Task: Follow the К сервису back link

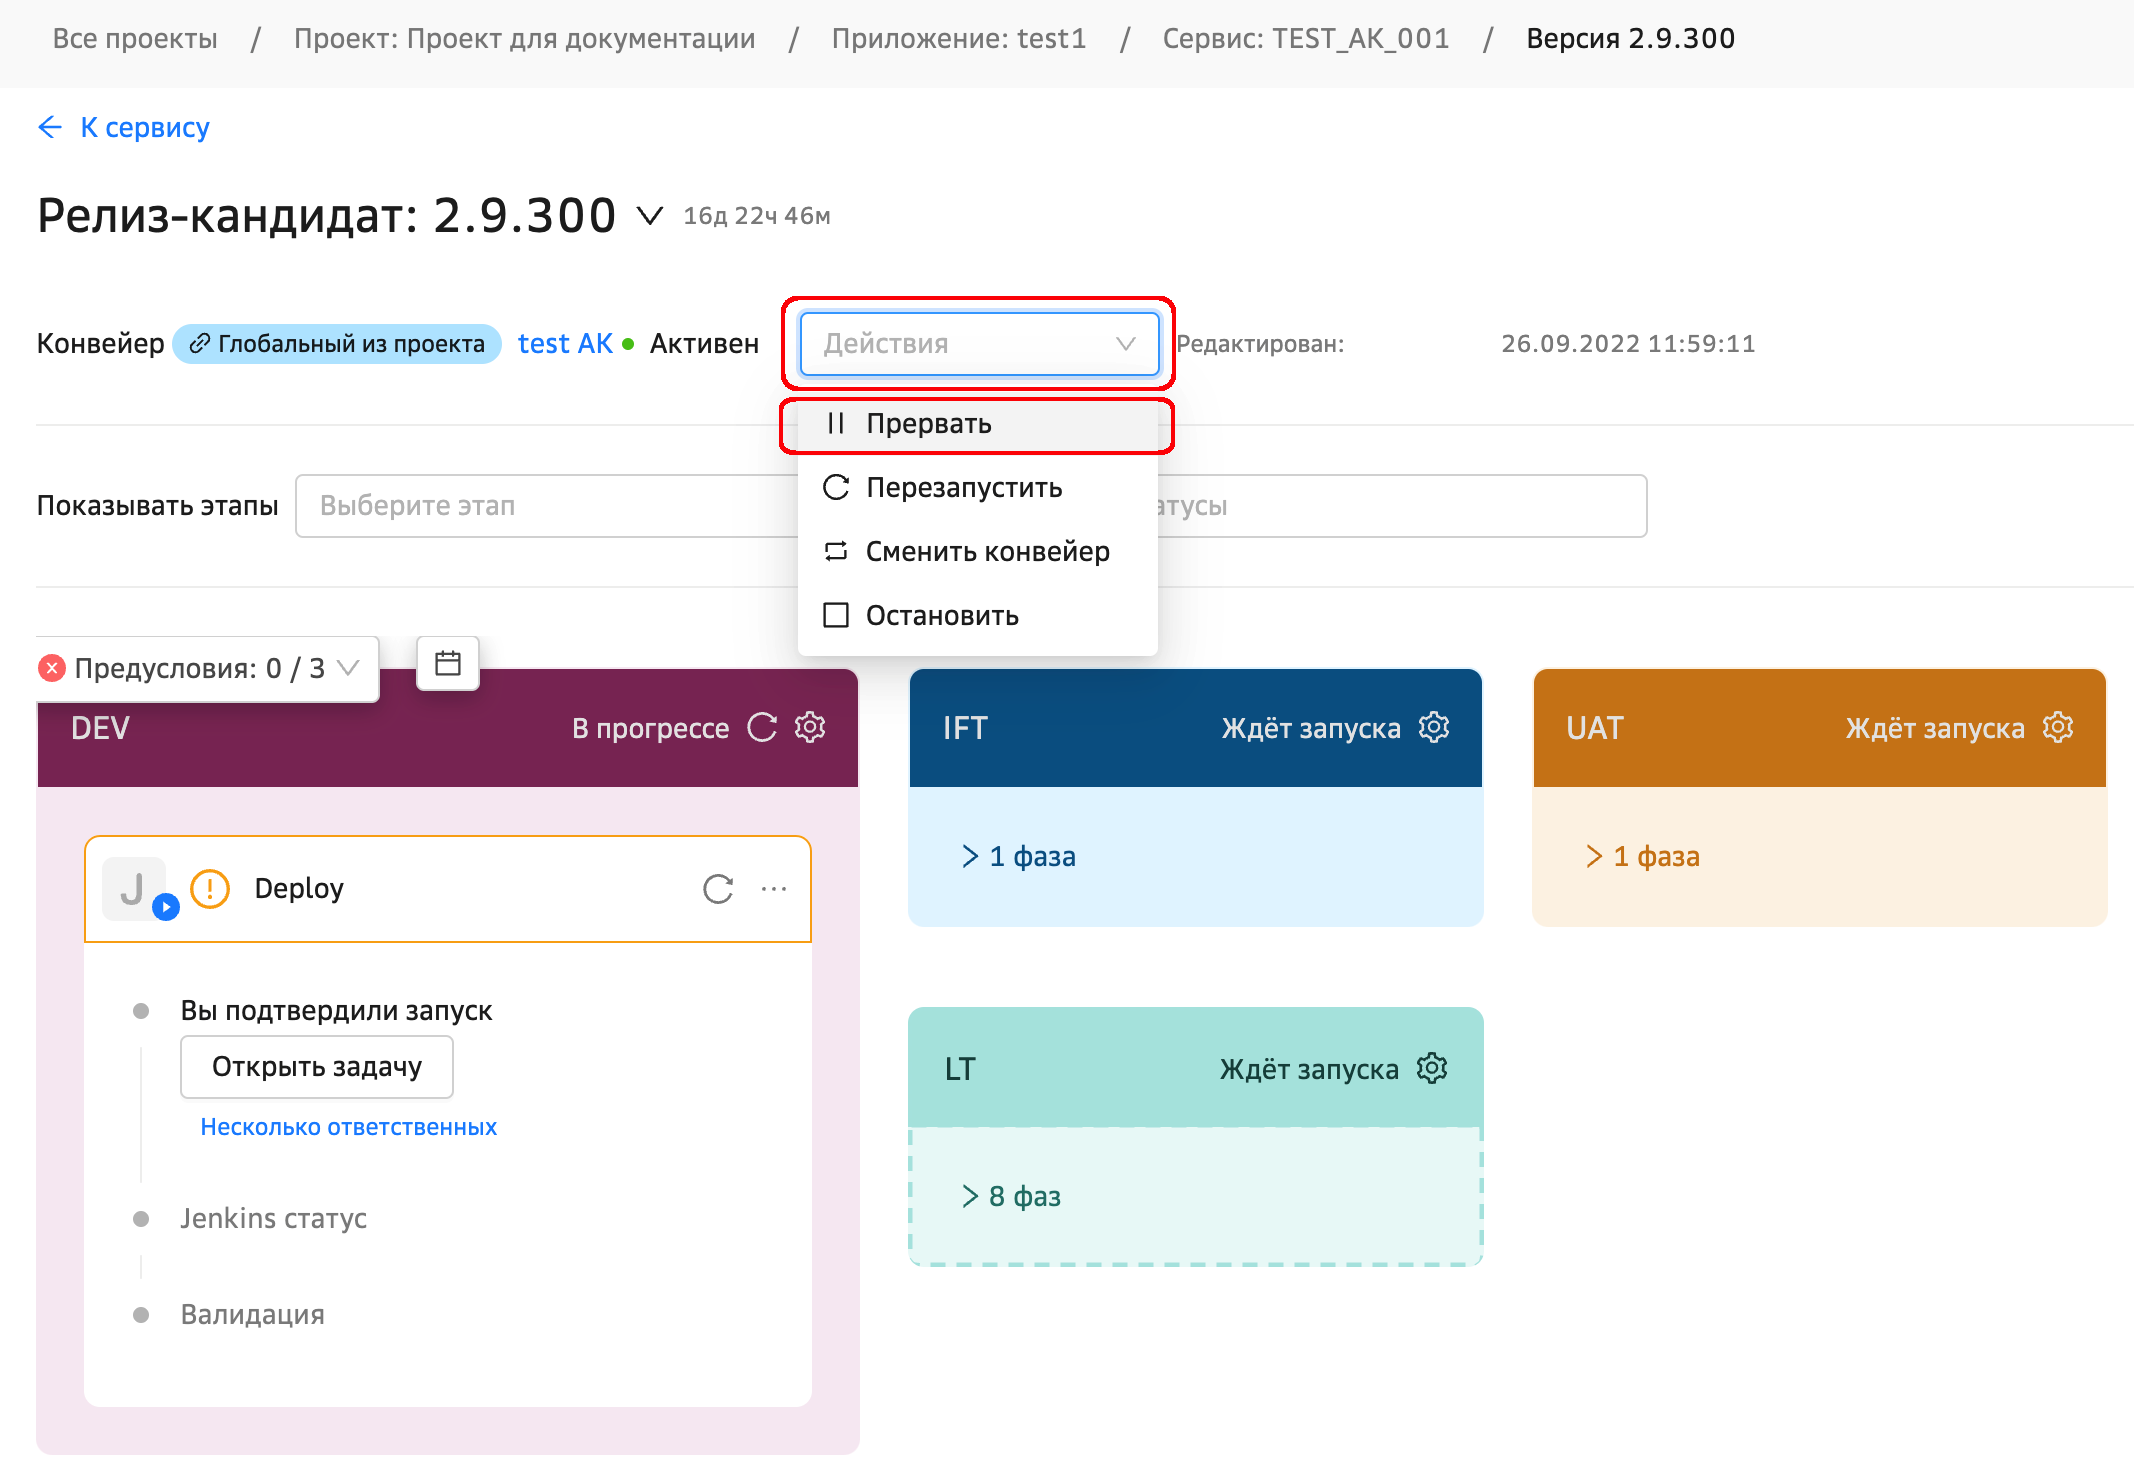Action: (x=125, y=128)
